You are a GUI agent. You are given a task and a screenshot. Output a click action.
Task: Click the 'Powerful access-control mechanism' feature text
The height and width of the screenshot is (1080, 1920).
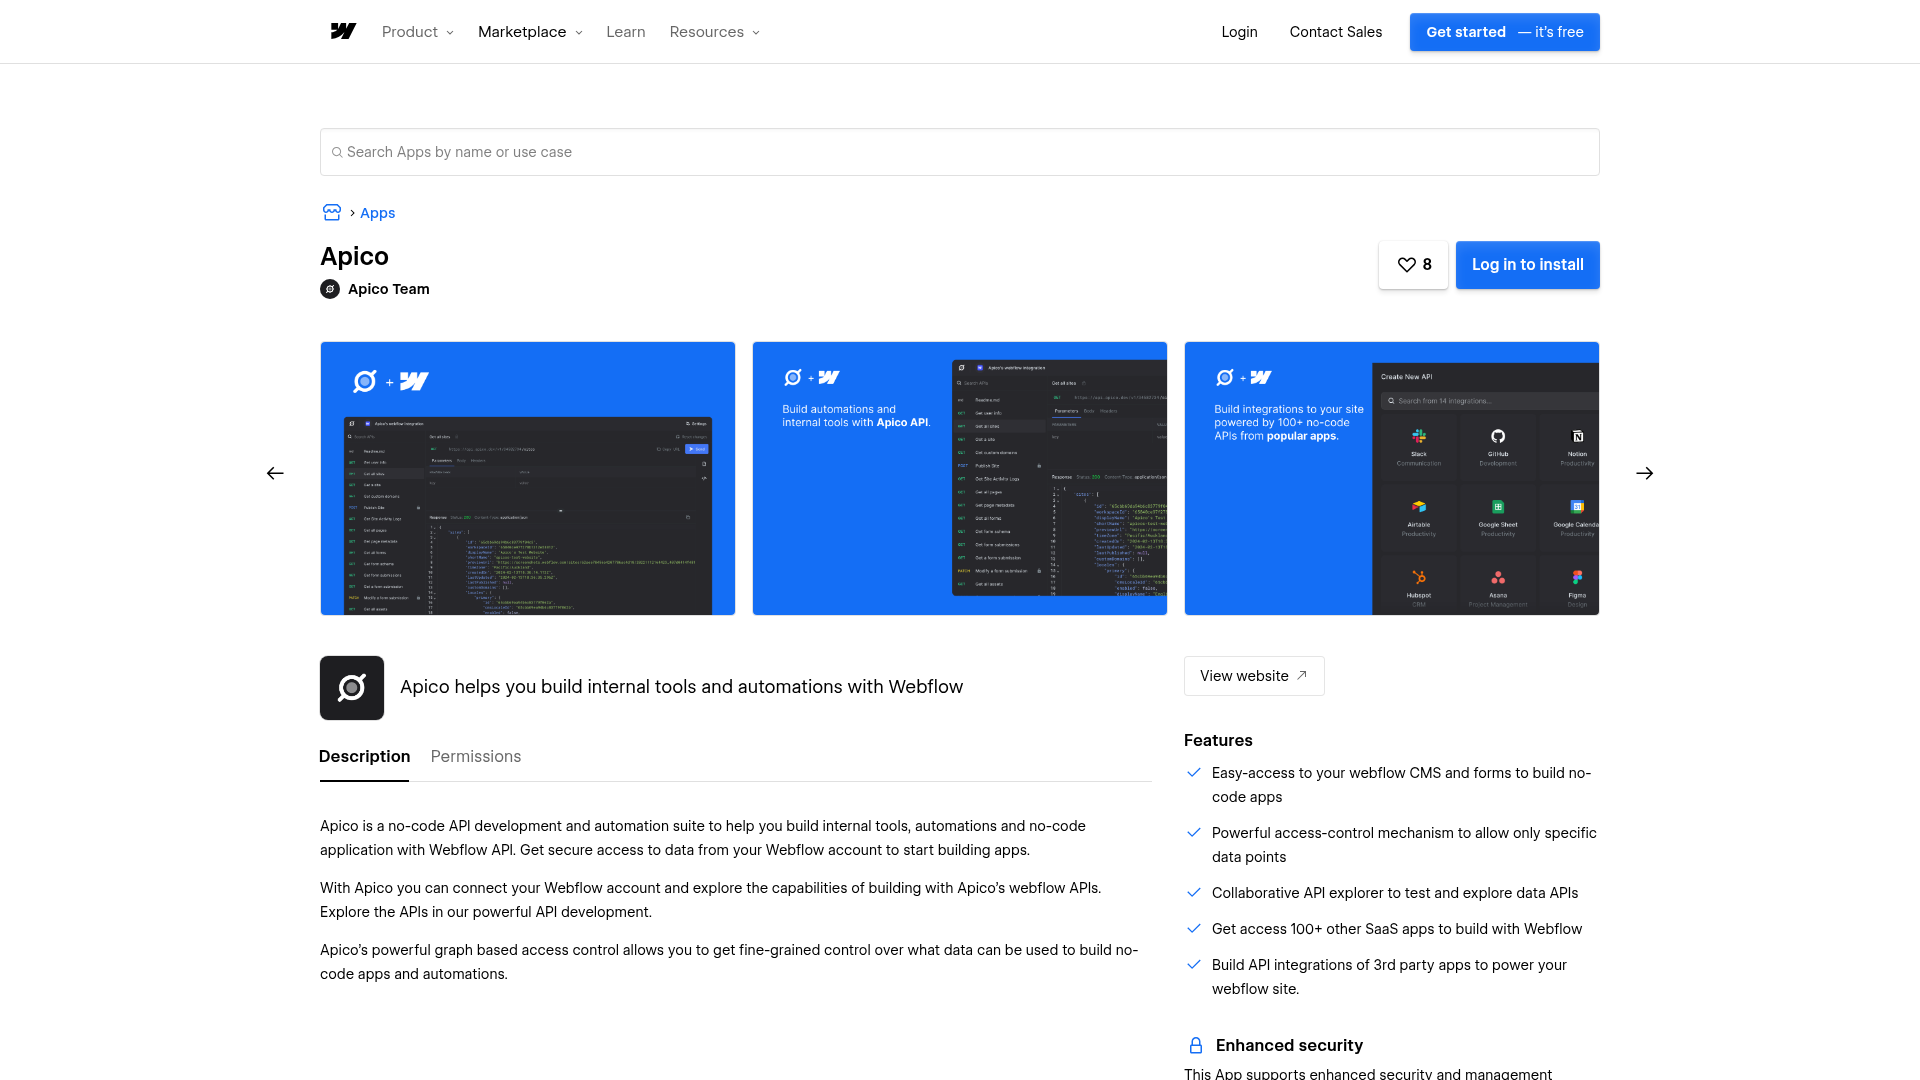tap(1404, 845)
